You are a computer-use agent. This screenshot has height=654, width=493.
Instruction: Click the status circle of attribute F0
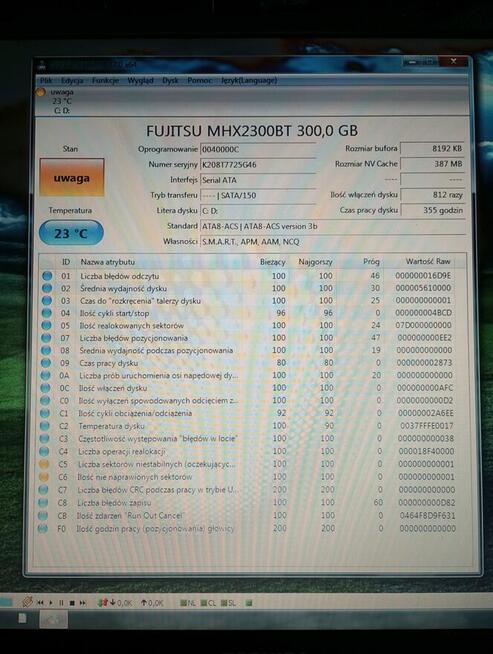point(42,528)
